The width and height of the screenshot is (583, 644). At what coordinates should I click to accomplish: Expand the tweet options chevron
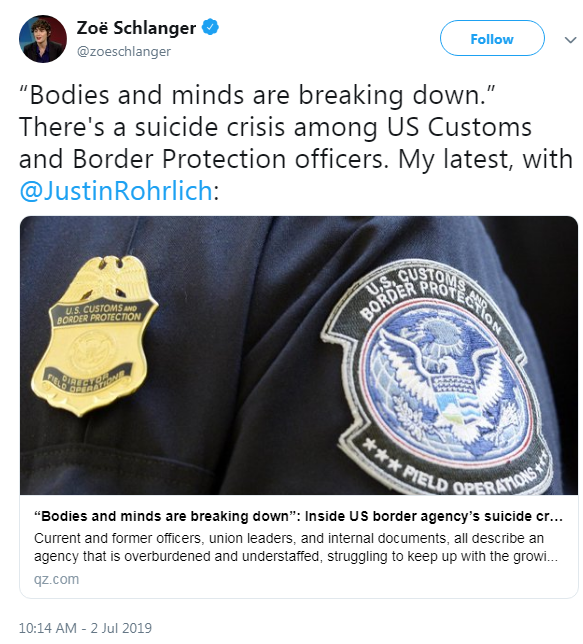[570, 40]
